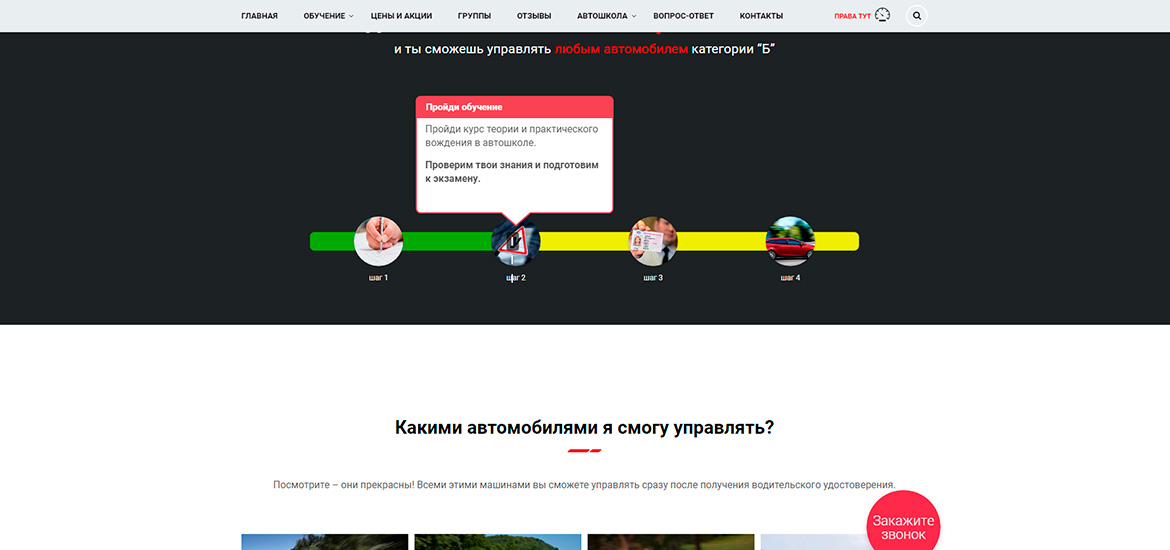Select the step 4 red car circle icon
The width and height of the screenshot is (1170, 550).
790,241
